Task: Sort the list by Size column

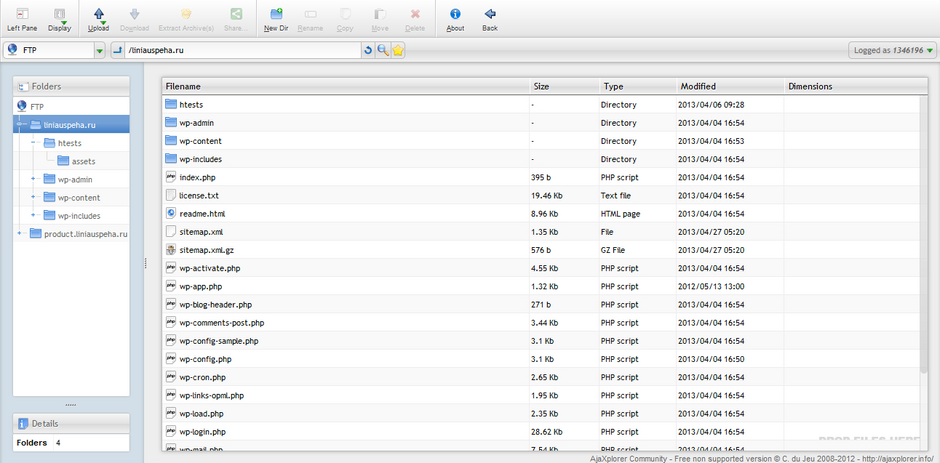Action: pyautogui.click(x=565, y=86)
